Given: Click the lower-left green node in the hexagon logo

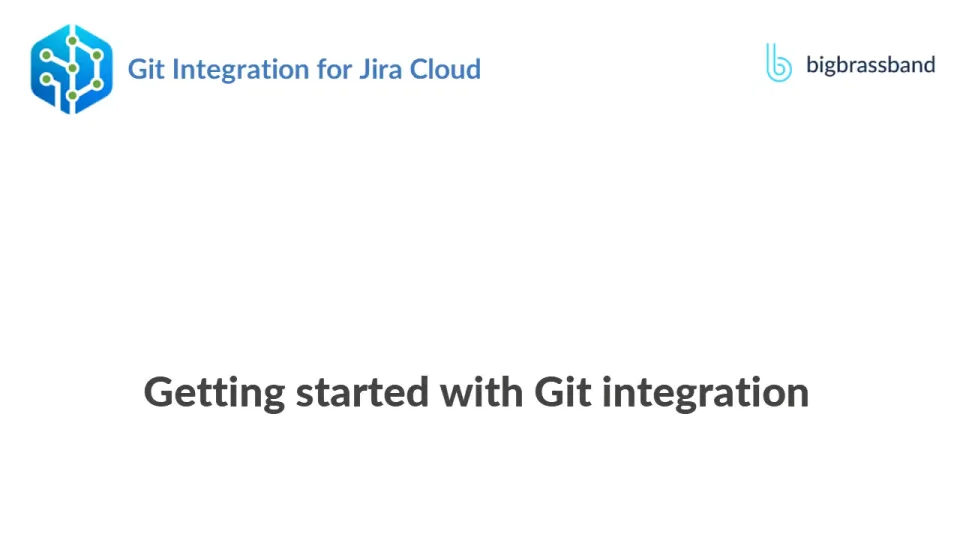Looking at the screenshot, I should (46, 79).
